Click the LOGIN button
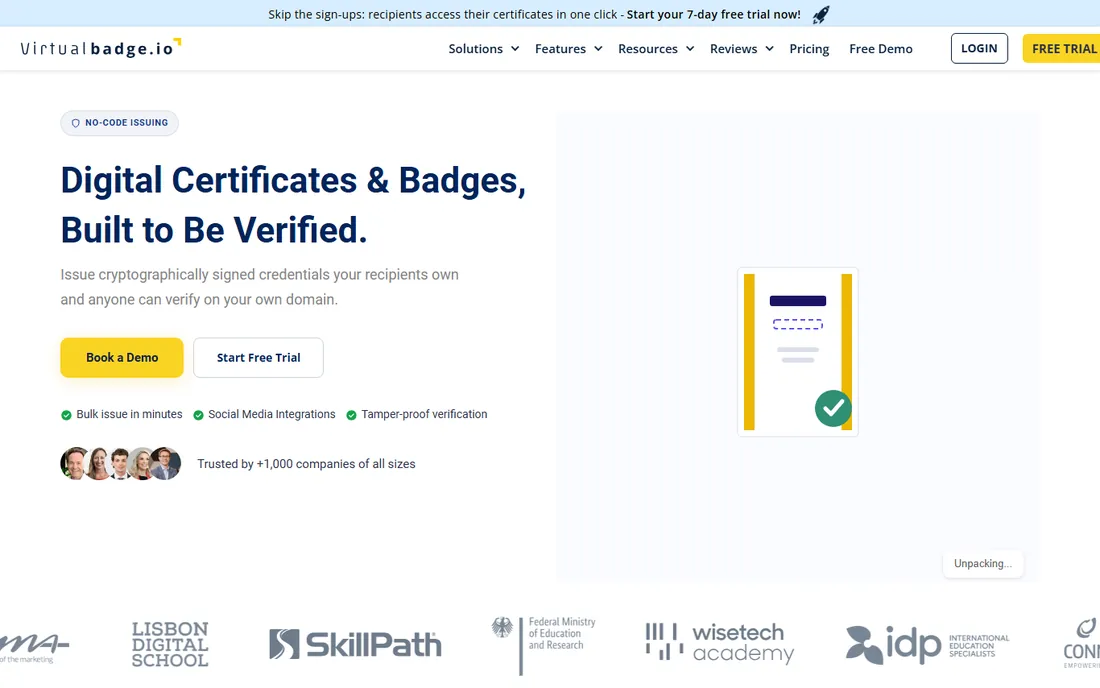 coord(979,48)
